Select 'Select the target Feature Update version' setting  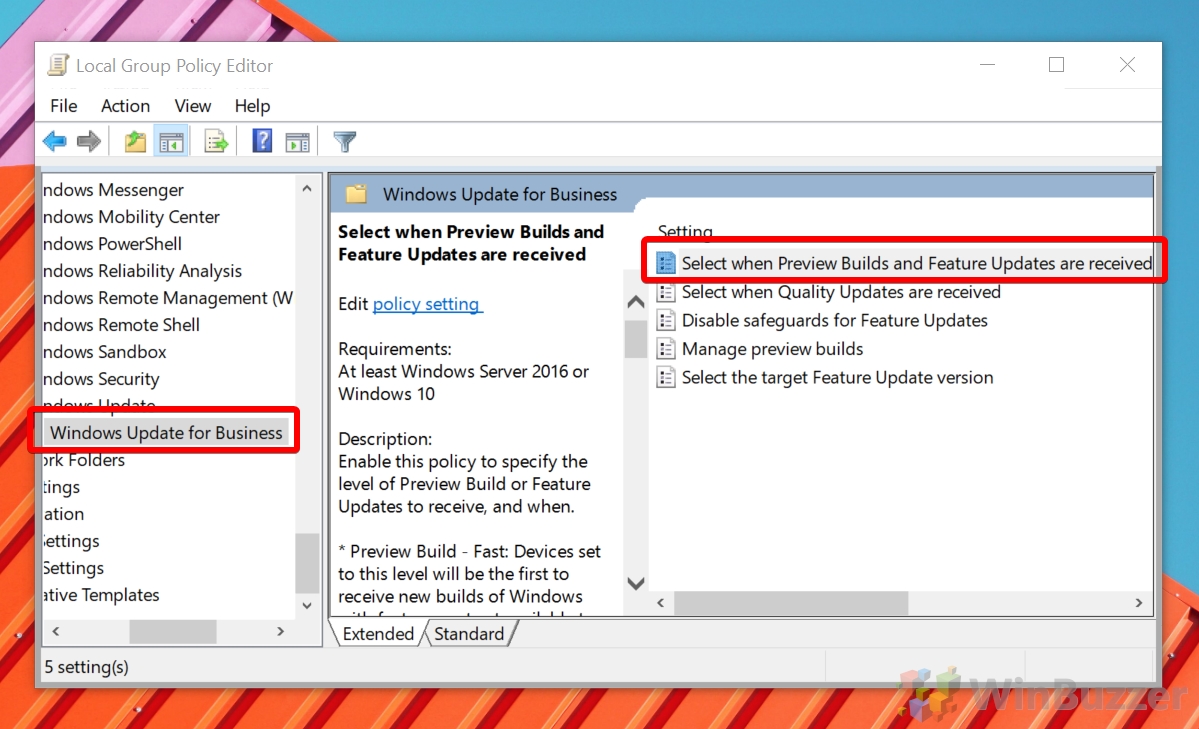point(837,377)
